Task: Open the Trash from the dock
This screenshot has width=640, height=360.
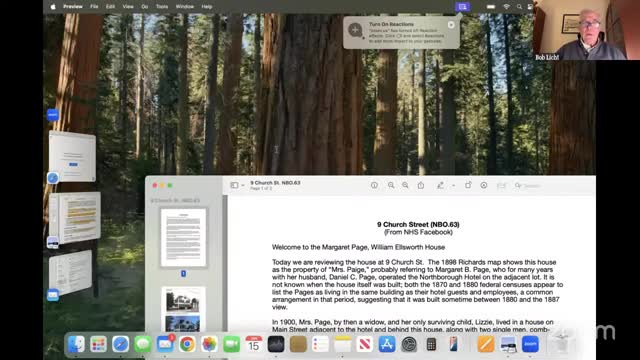Action: pyautogui.click(x=561, y=344)
